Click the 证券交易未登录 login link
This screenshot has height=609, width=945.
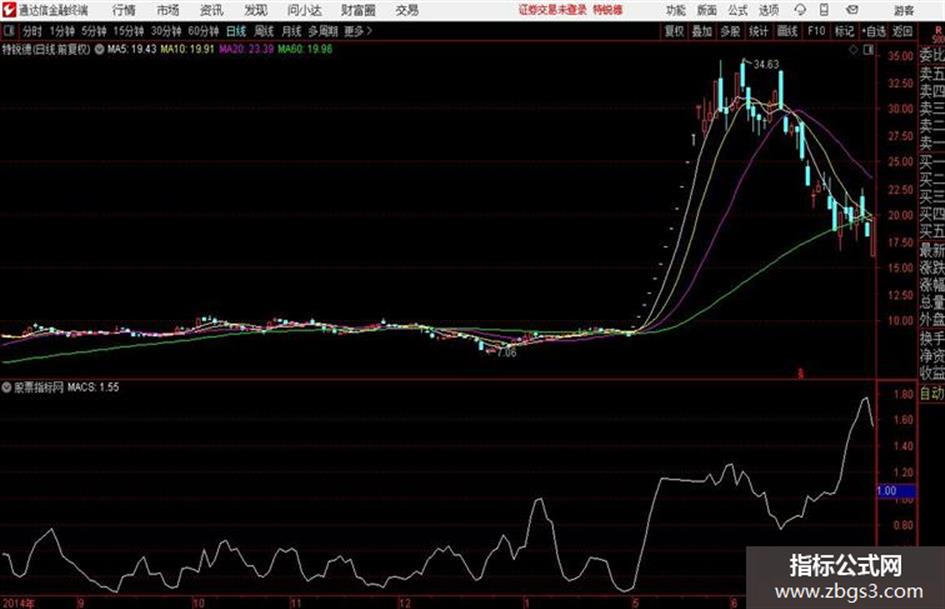pos(553,10)
